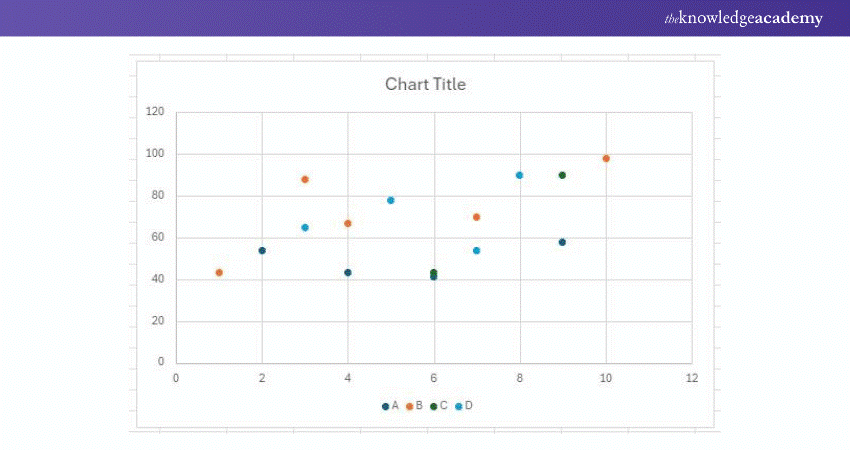Click the orange point above x-axis value 7

(x=476, y=217)
